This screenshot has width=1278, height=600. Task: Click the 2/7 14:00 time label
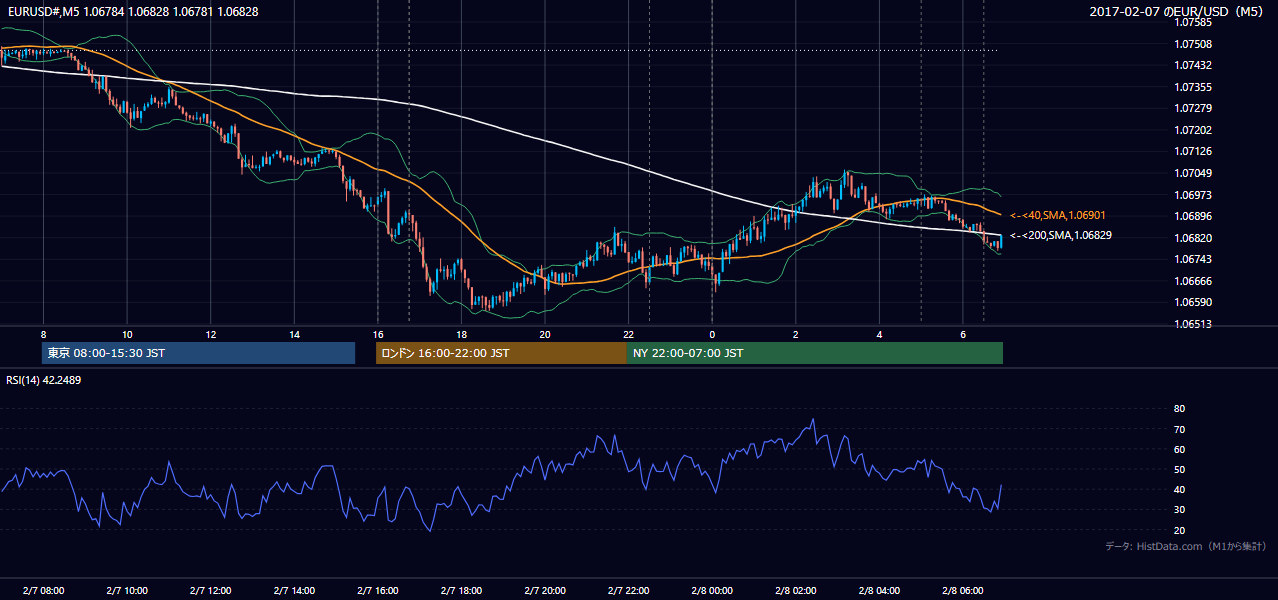294,591
